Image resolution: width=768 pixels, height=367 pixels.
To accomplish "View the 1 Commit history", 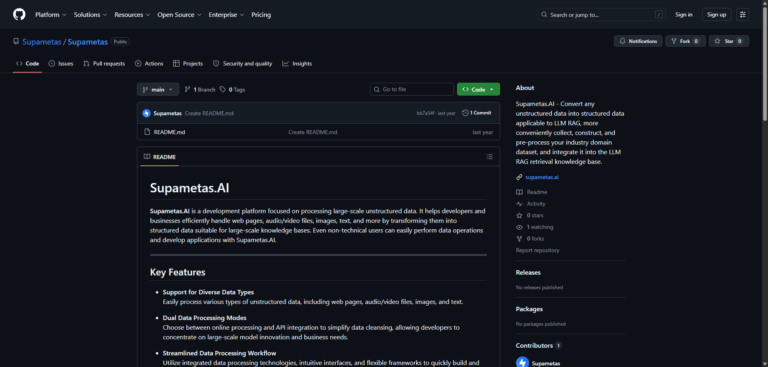I will pyautogui.click(x=477, y=113).
